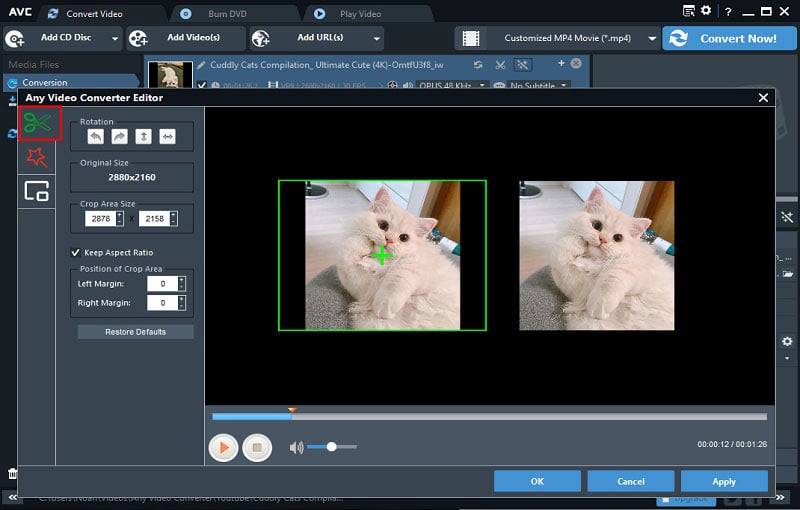Click the Convert Now! button
Screen dimensions: 800x510
pos(729,38)
